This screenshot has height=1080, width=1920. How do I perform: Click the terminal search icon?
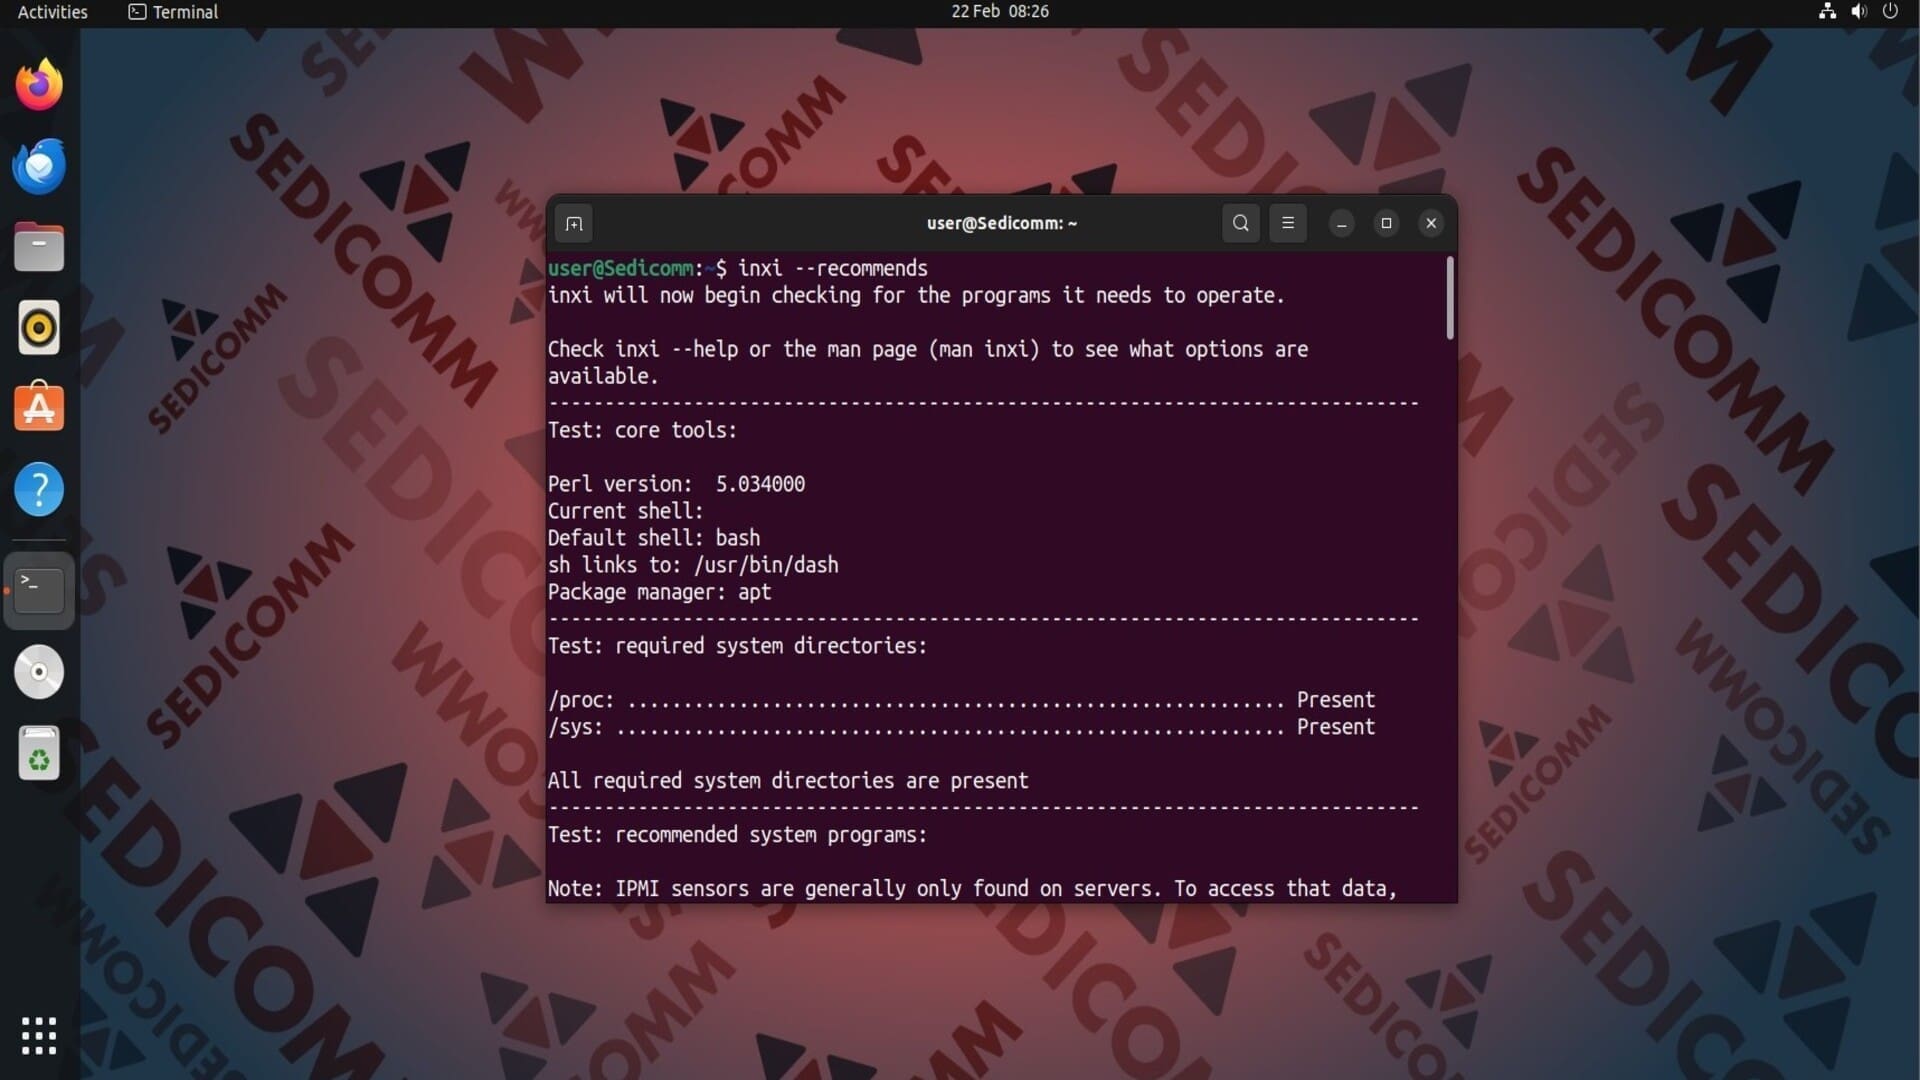(1240, 223)
